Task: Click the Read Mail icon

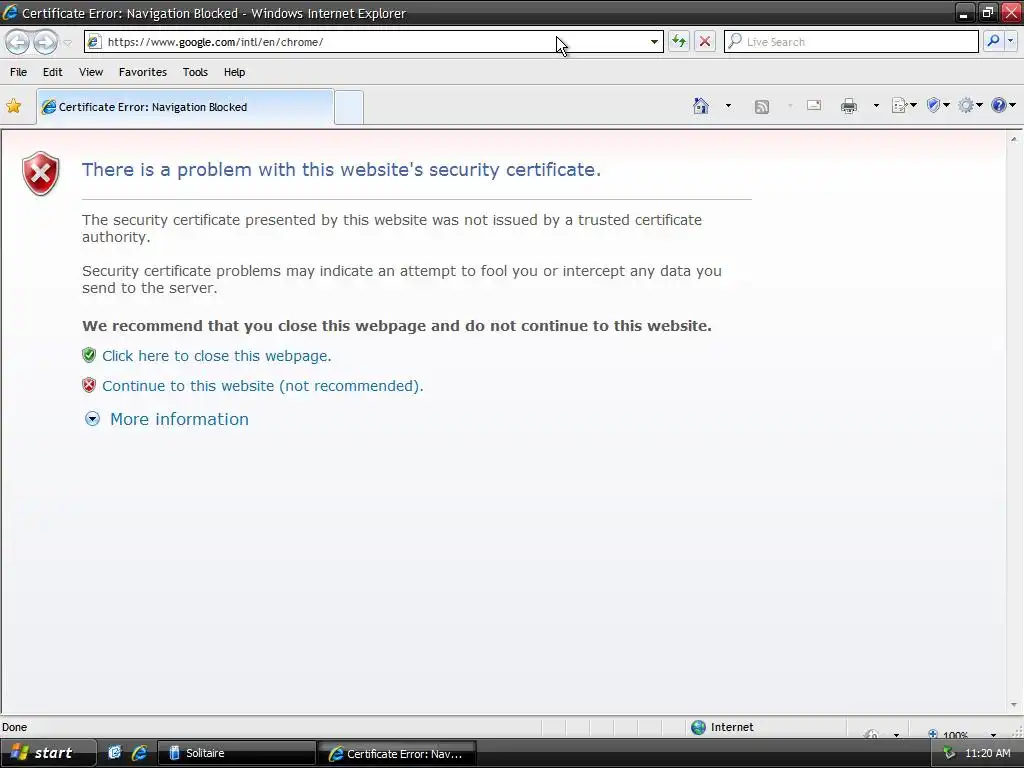Action: point(814,105)
